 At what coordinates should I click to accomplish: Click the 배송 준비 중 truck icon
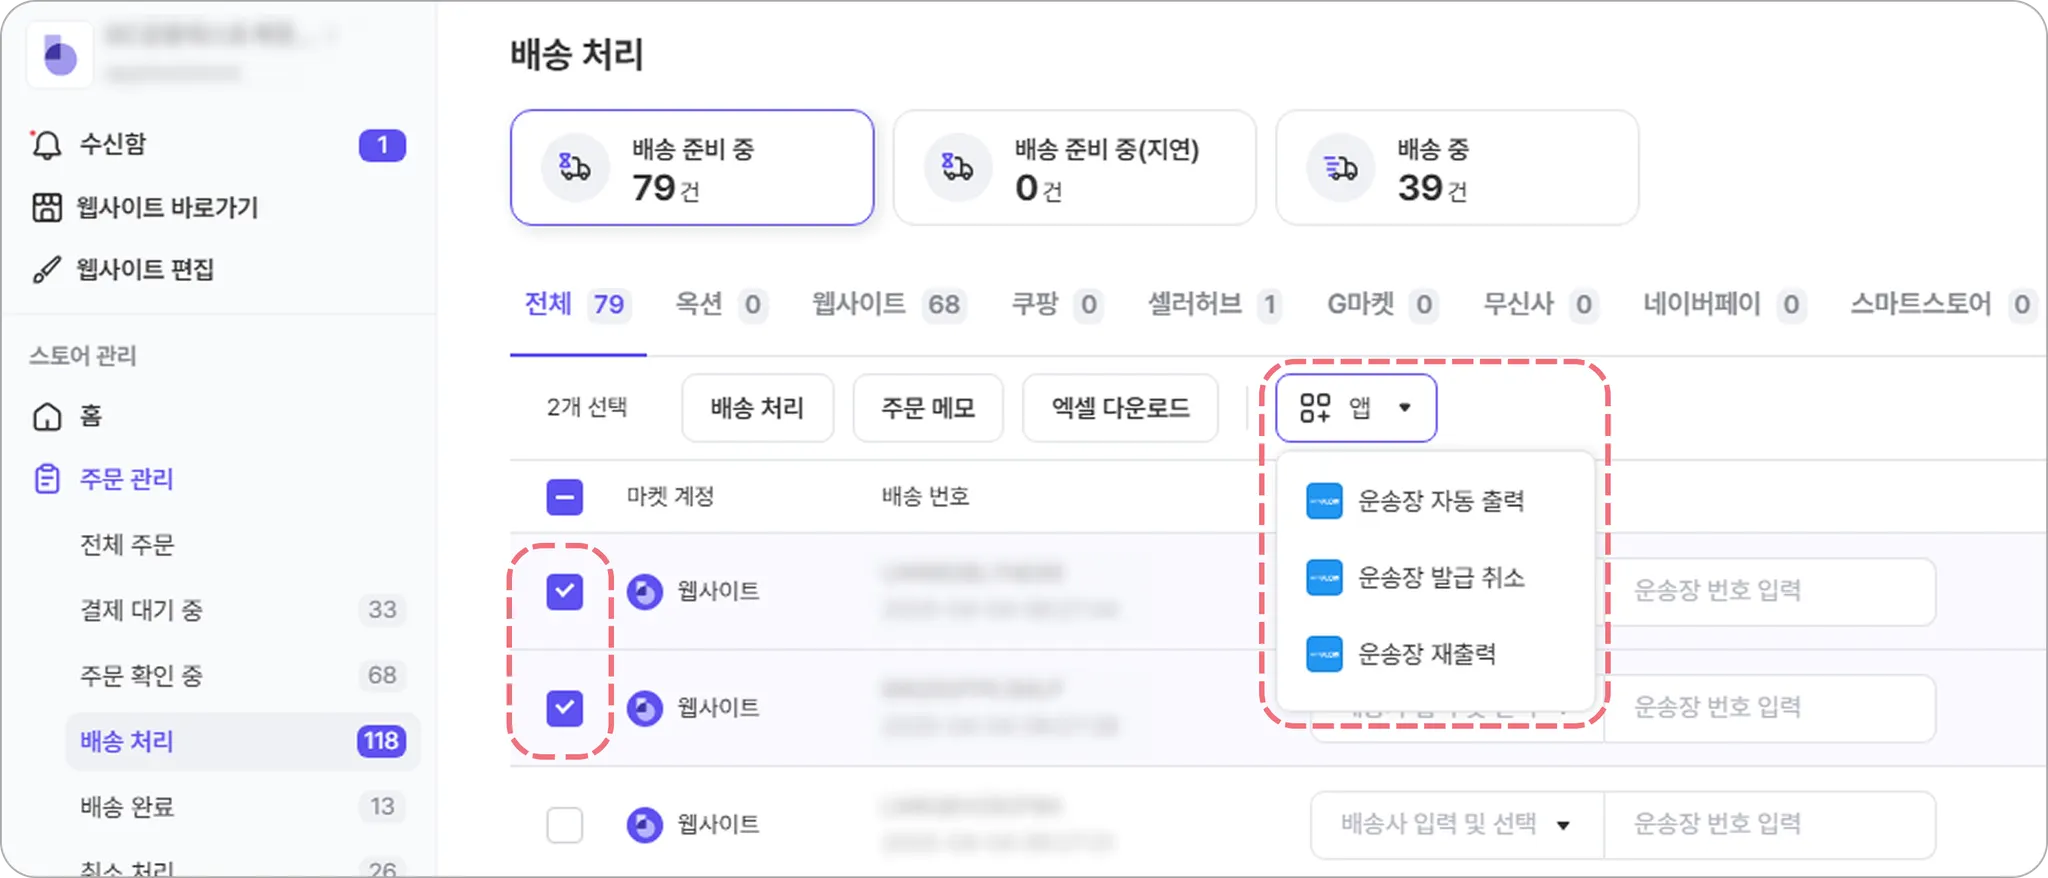[x=574, y=168]
